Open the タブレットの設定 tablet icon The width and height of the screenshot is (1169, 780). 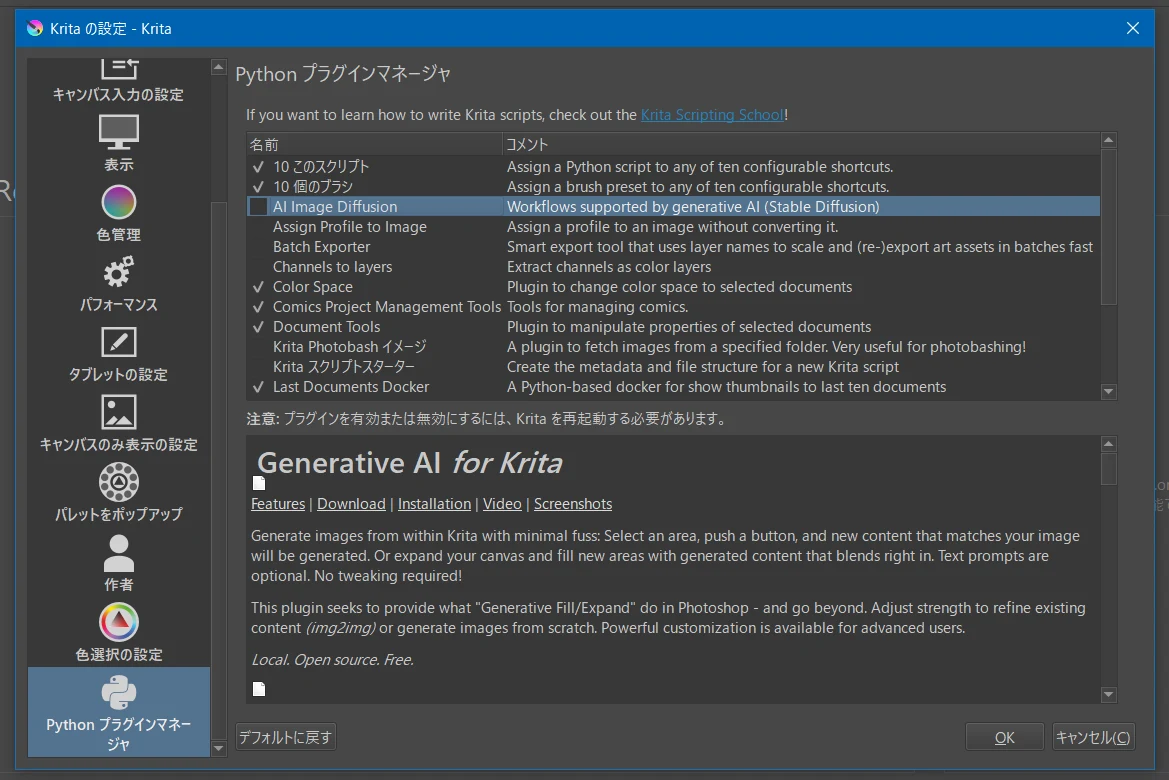(x=119, y=342)
